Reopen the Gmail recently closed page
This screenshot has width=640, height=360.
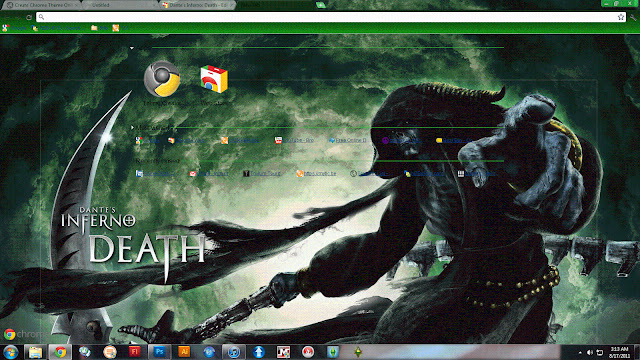pos(209,174)
